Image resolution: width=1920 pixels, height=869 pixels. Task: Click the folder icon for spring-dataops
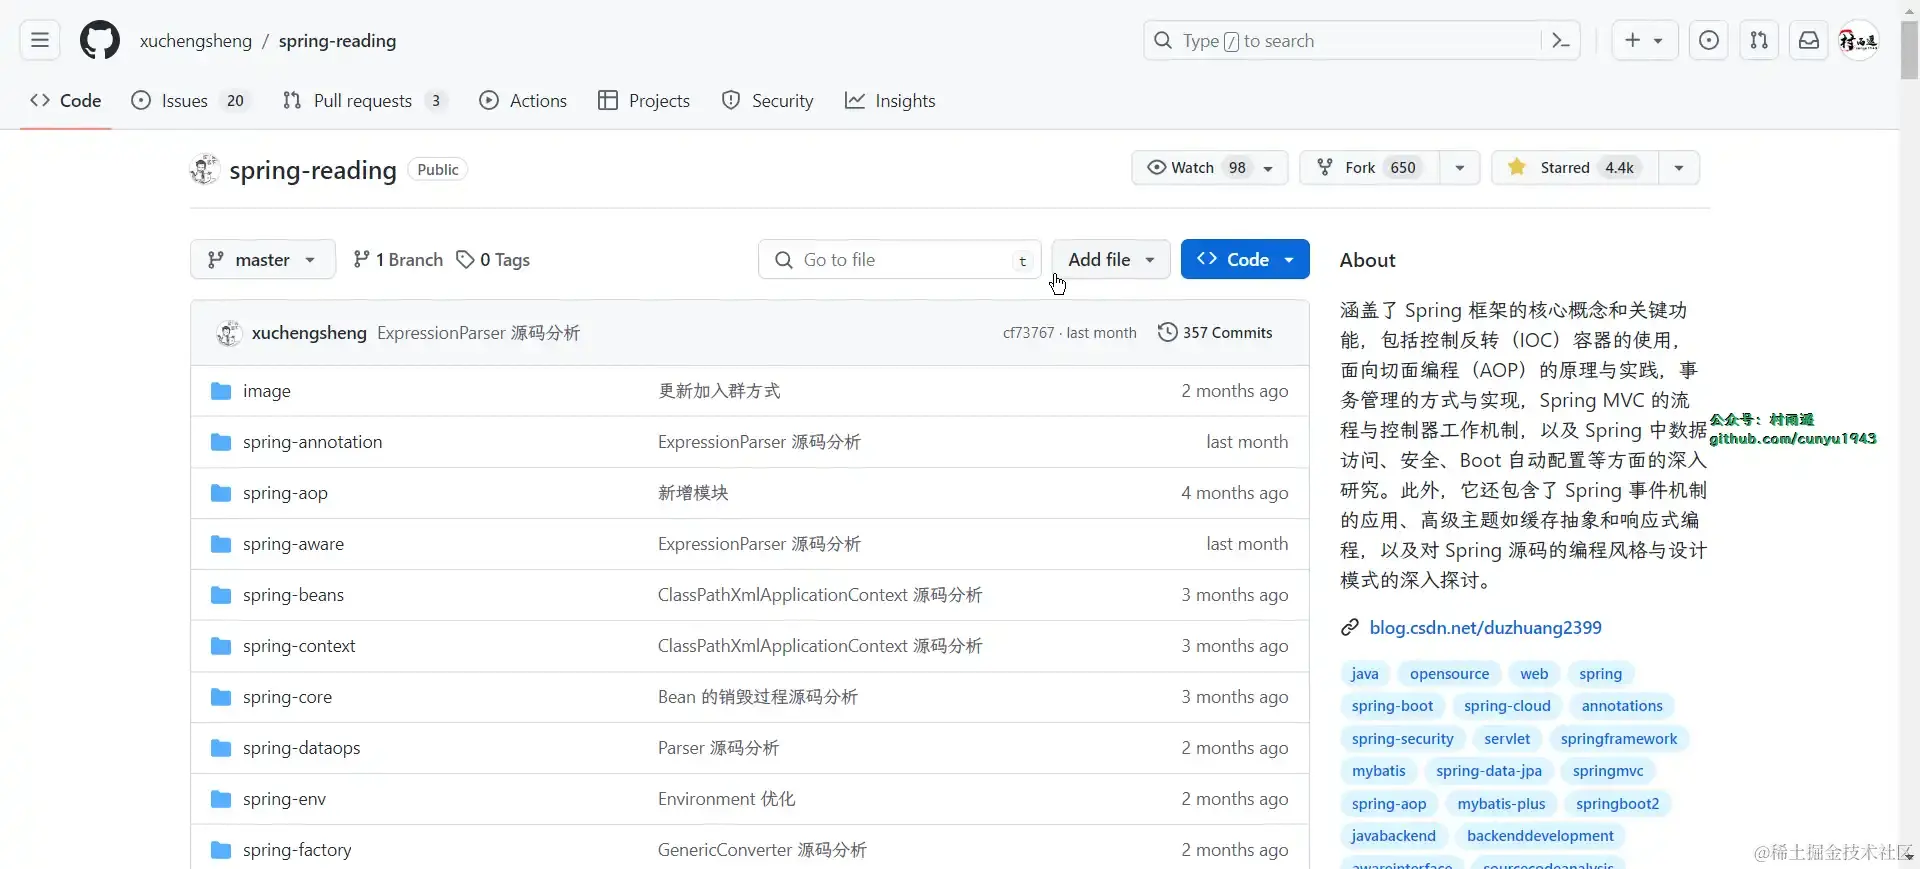coord(221,748)
